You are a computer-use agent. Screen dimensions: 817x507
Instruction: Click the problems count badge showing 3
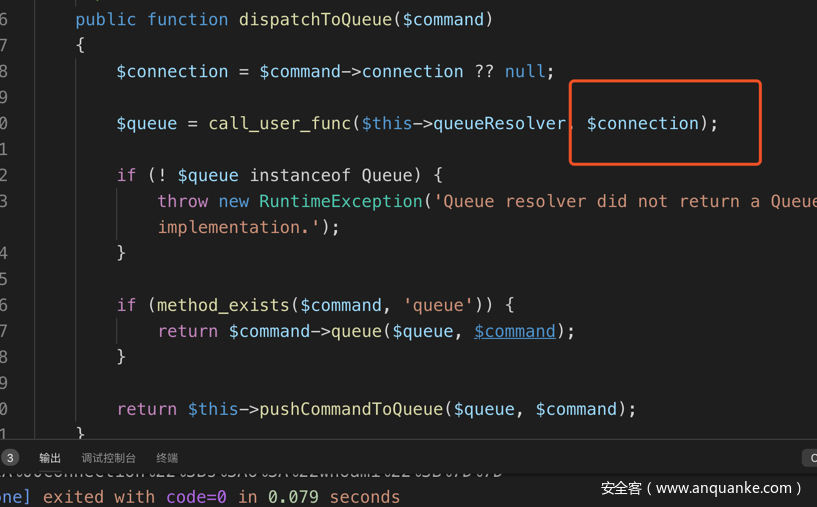(9, 458)
